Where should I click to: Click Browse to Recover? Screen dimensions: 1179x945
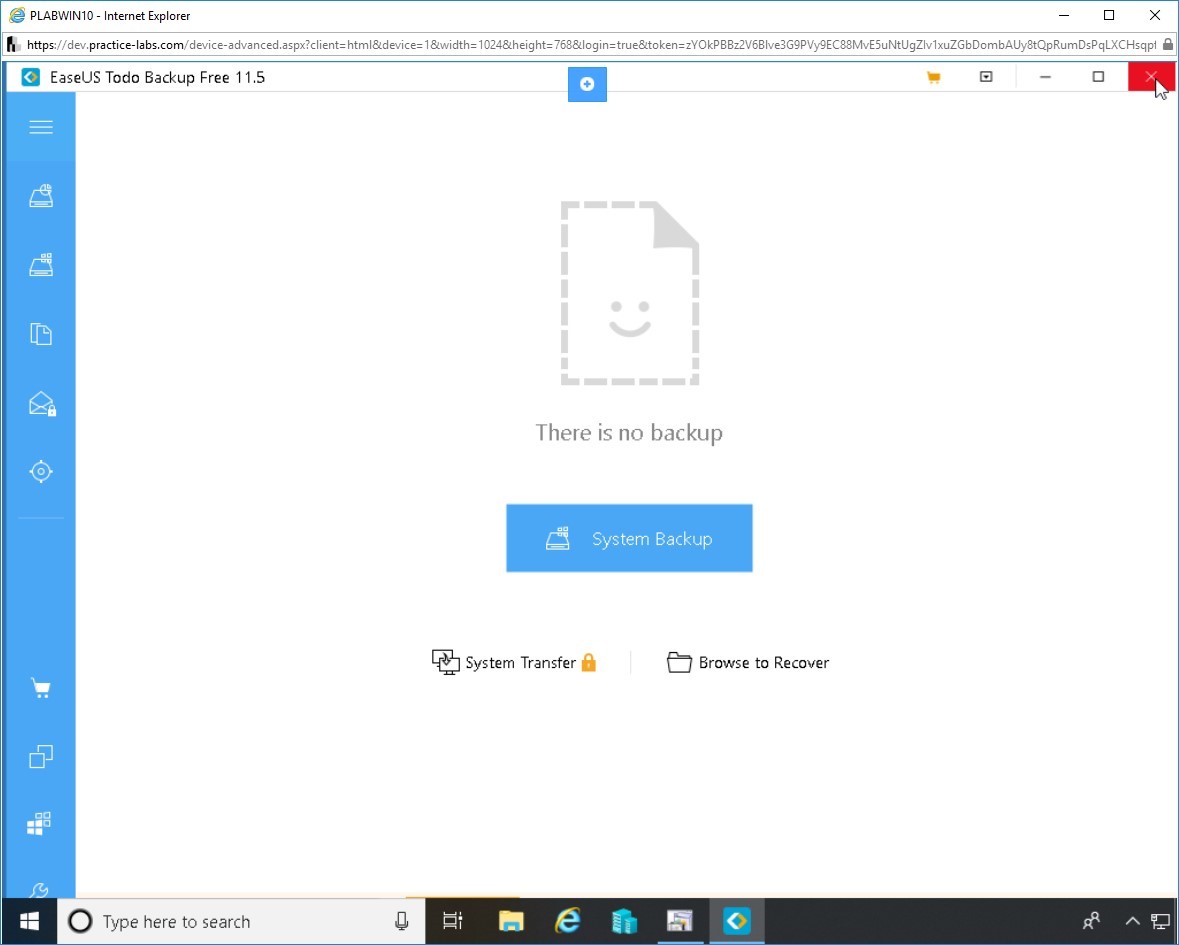pyautogui.click(x=748, y=662)
